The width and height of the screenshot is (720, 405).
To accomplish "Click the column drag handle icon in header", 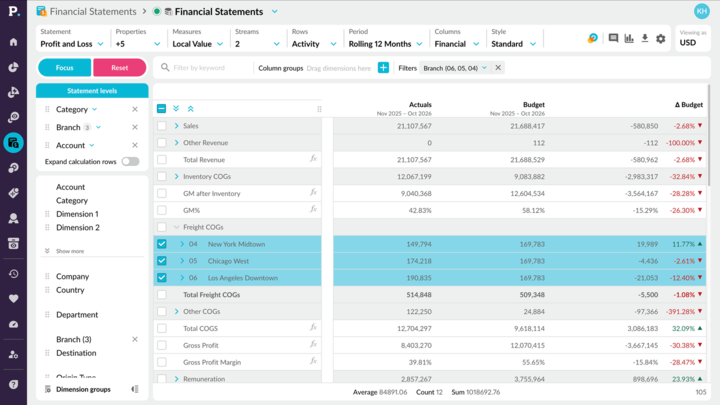I will (x=319, y=109).
